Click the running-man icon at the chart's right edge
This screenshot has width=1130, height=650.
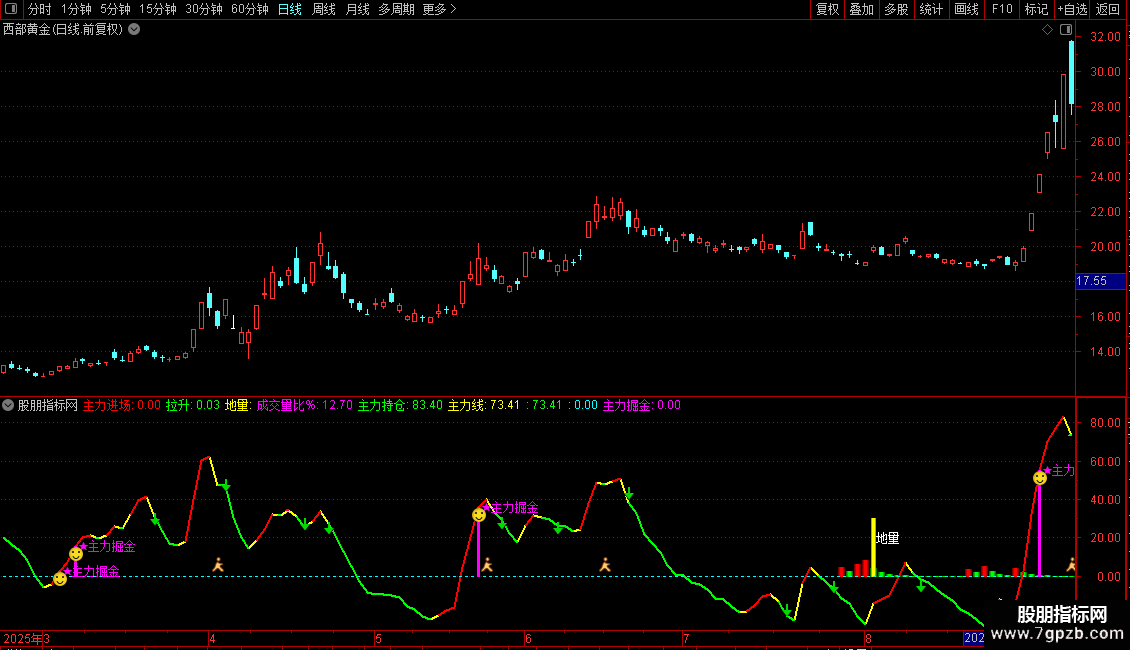pyautogui.click(x=1071, y=565)
